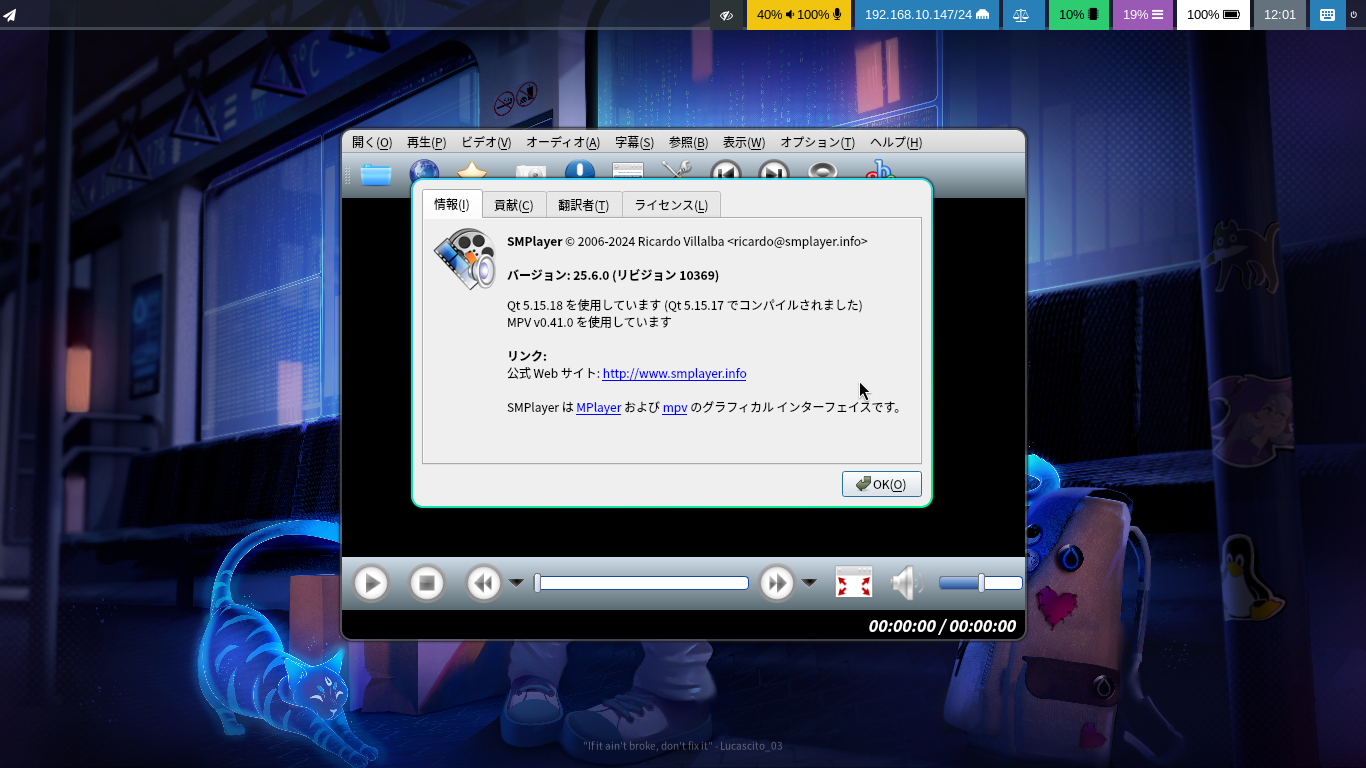Switch to the ライセンス(L) tab
The width and height of the screenshot is (1366, 768).
coord(671,205)
